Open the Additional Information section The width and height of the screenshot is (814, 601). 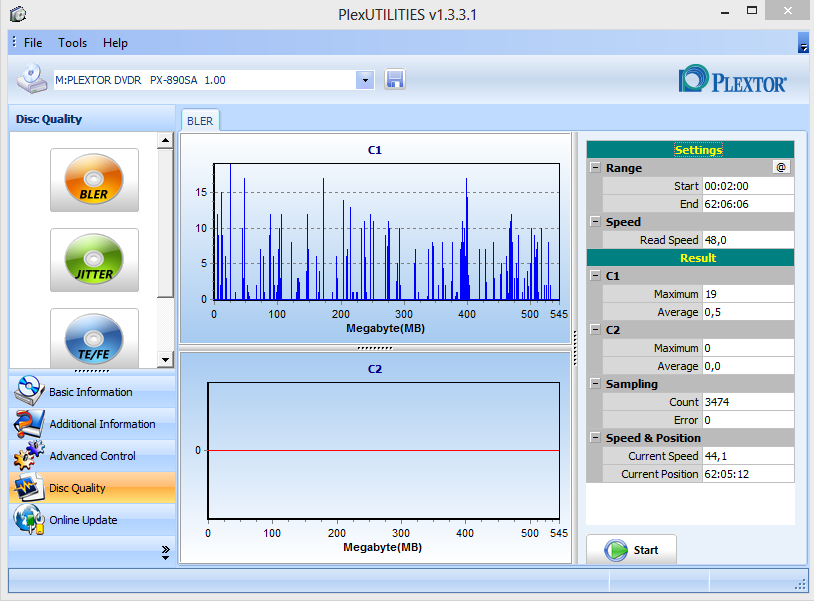(x=92, y=424)
